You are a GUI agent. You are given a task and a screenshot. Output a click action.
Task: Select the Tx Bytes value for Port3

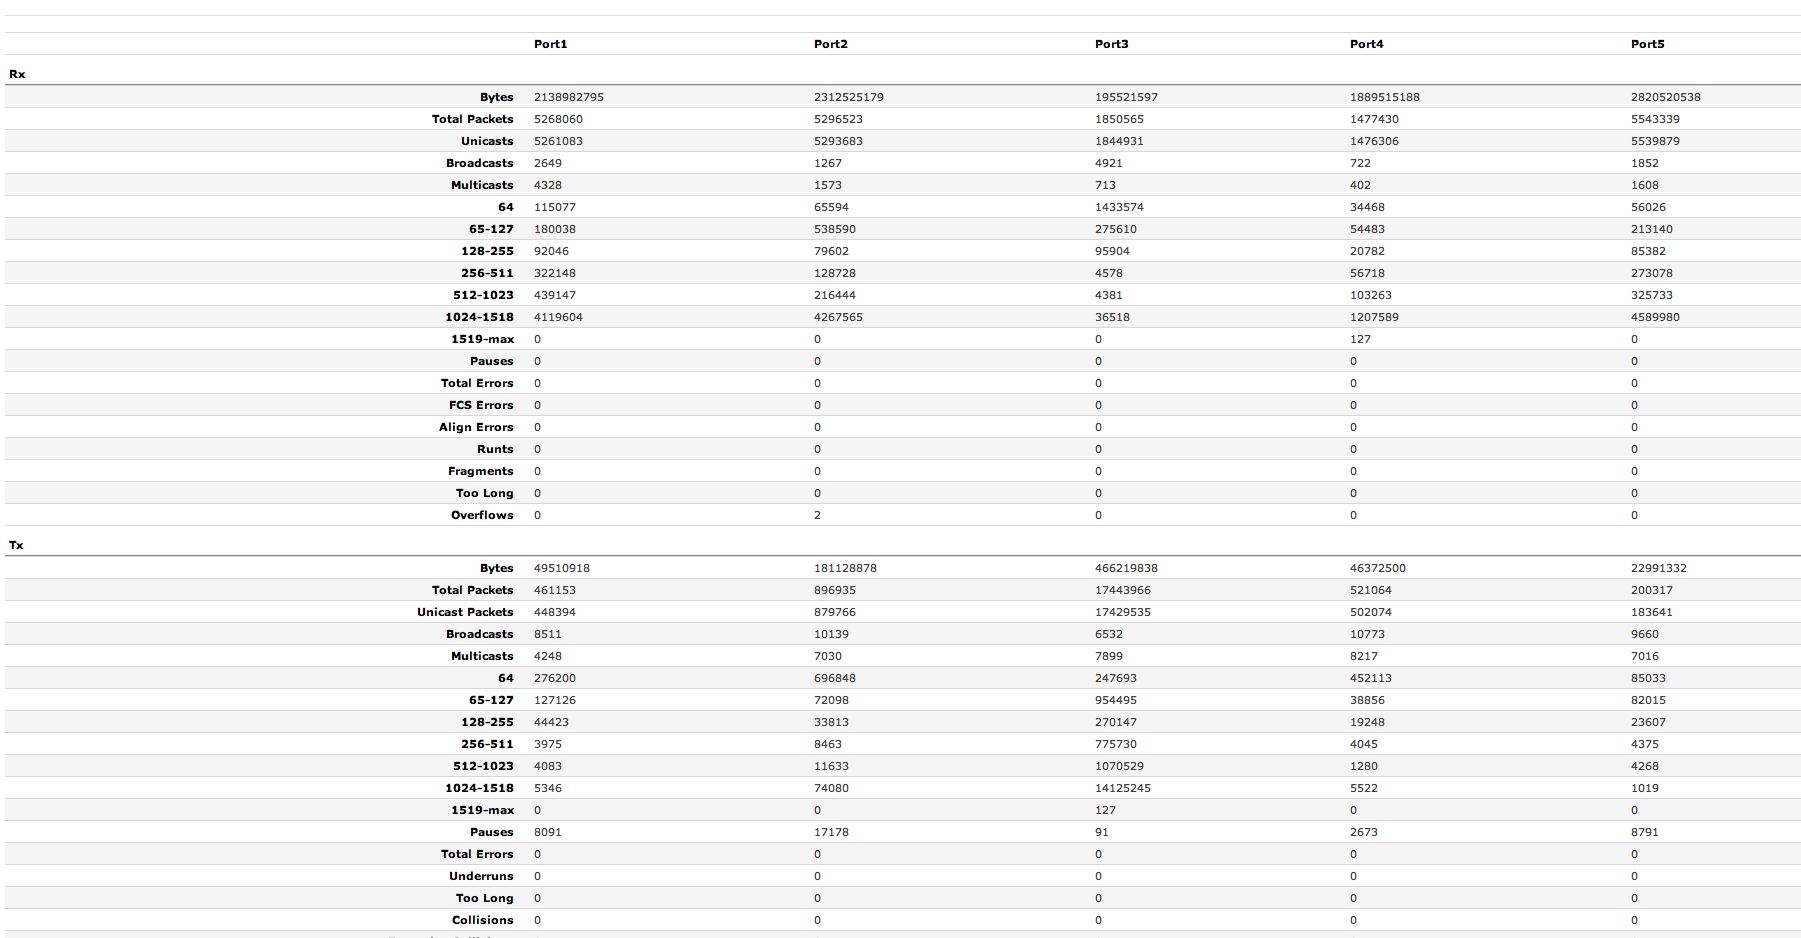click(1126, 568)
